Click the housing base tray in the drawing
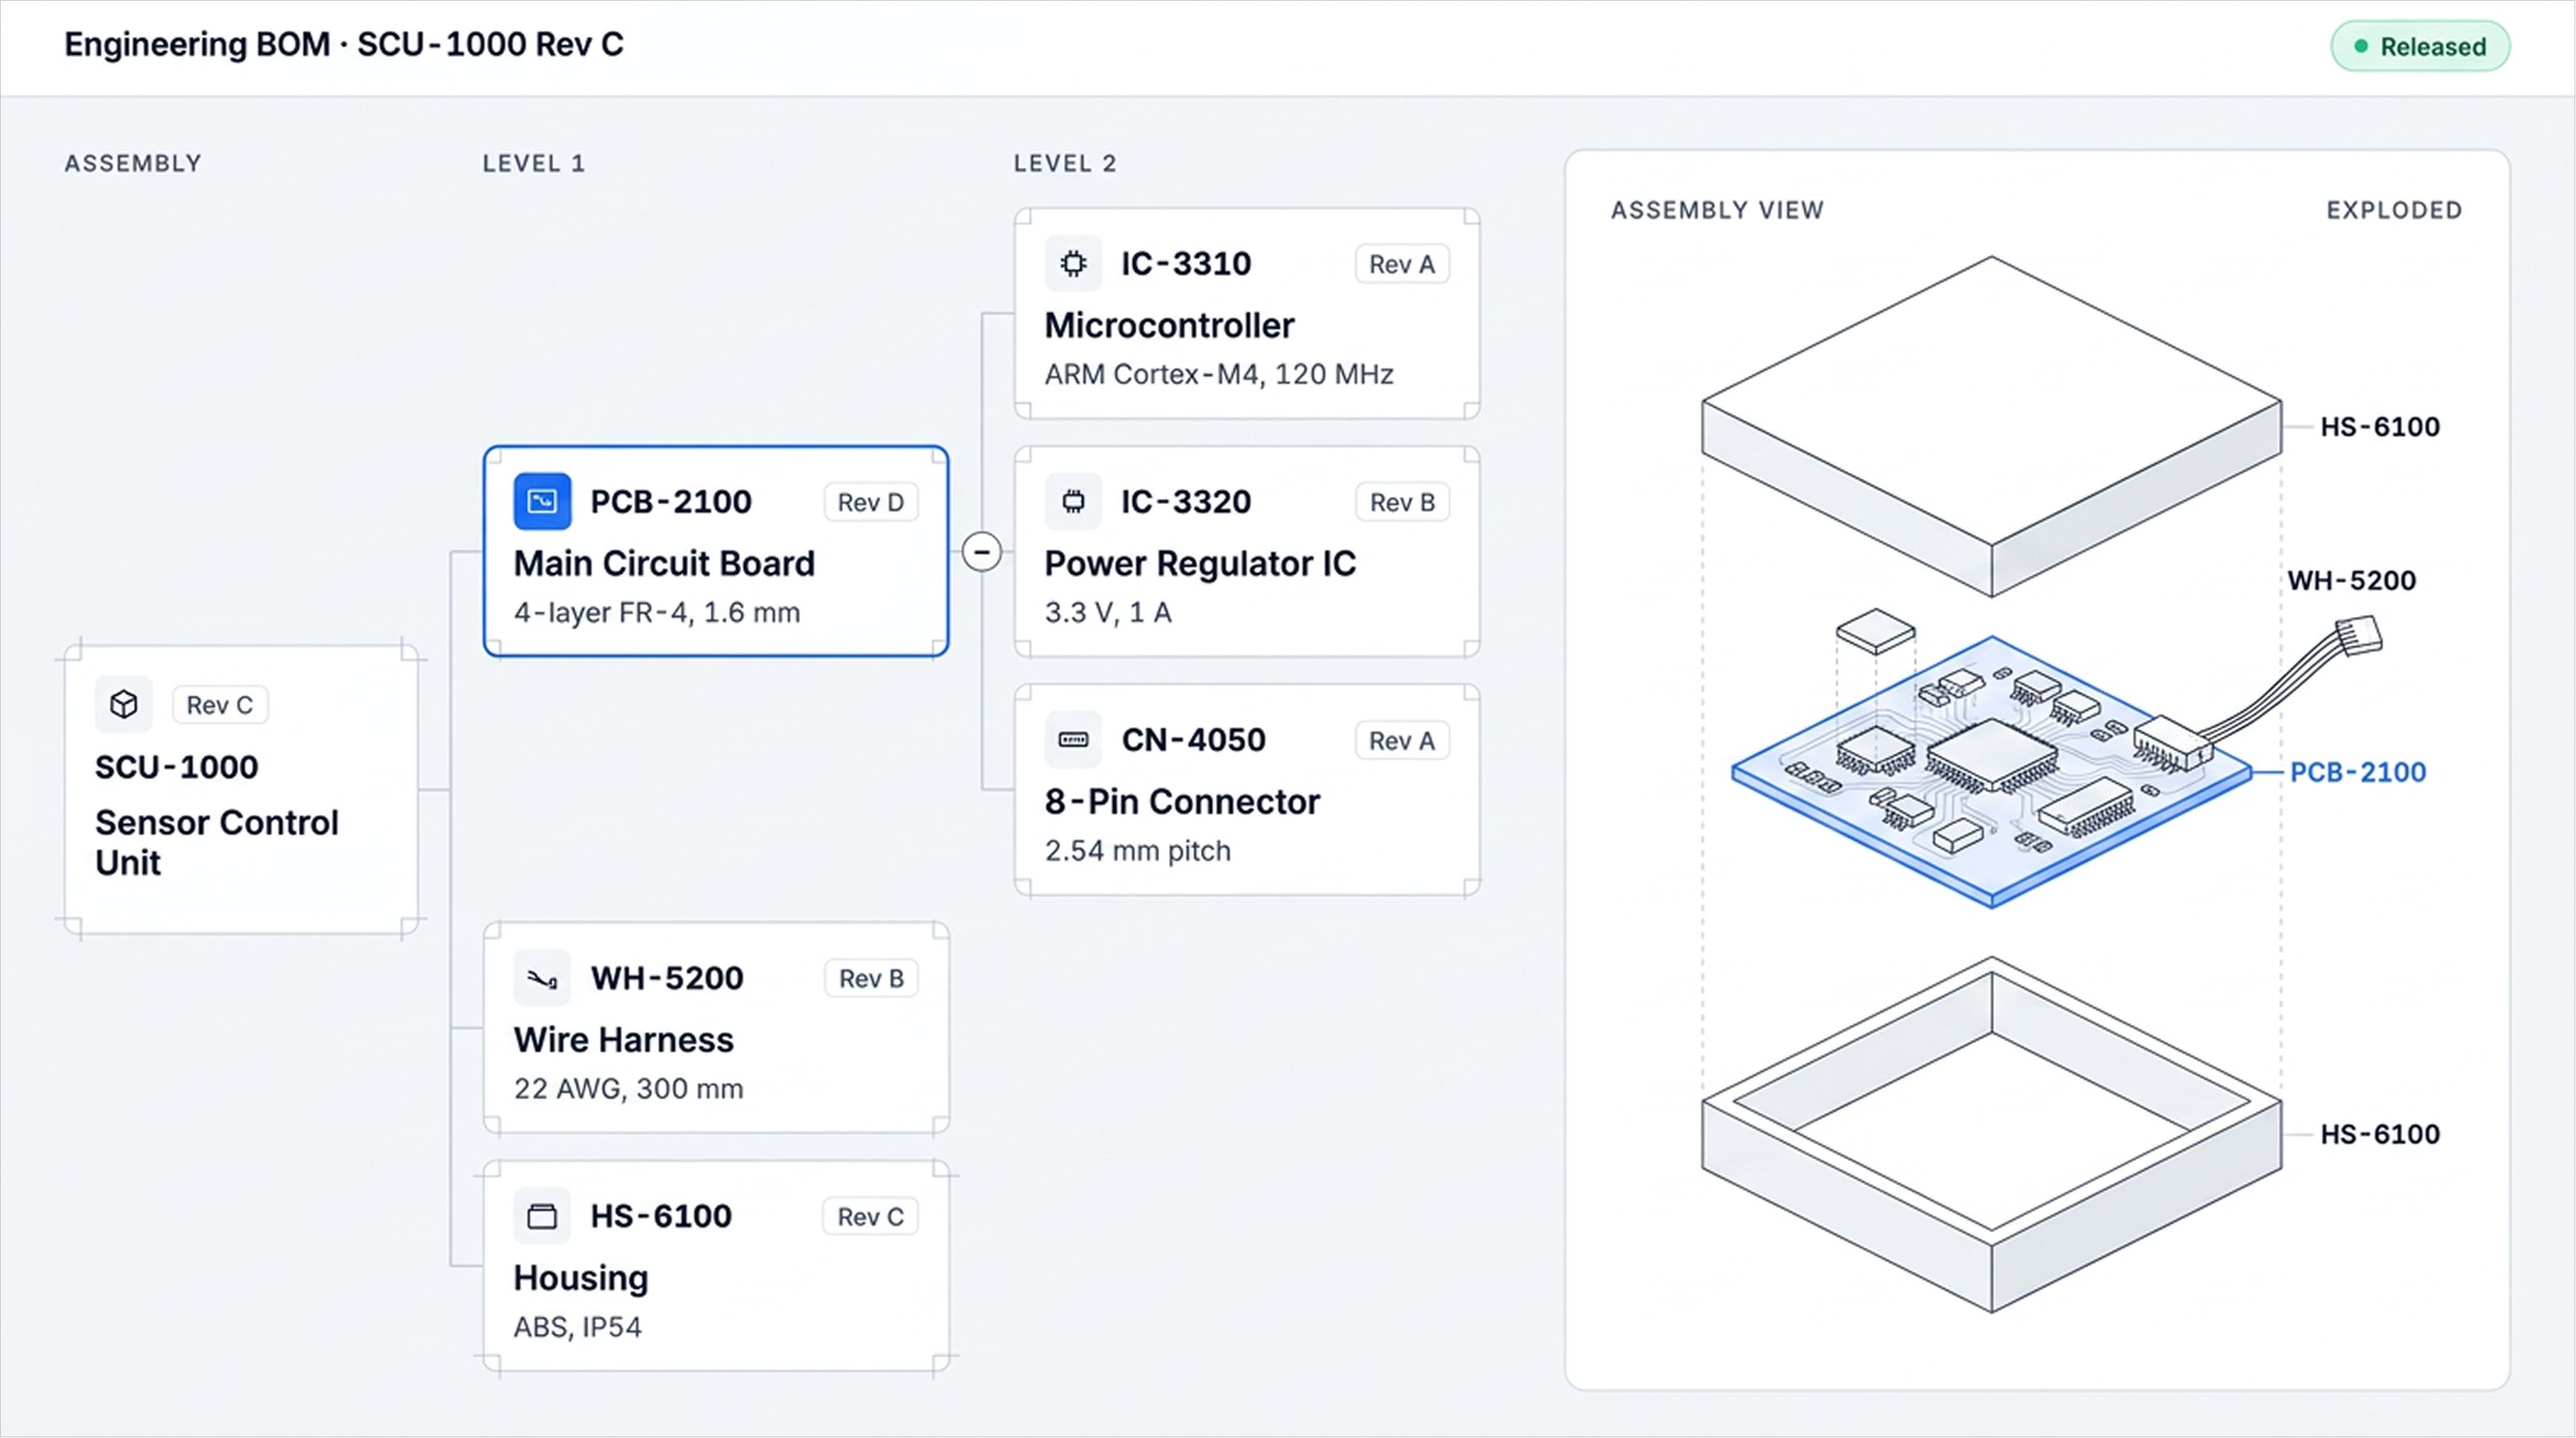Viewport: 2576px width, 1438px height. coord(1992,1135)
